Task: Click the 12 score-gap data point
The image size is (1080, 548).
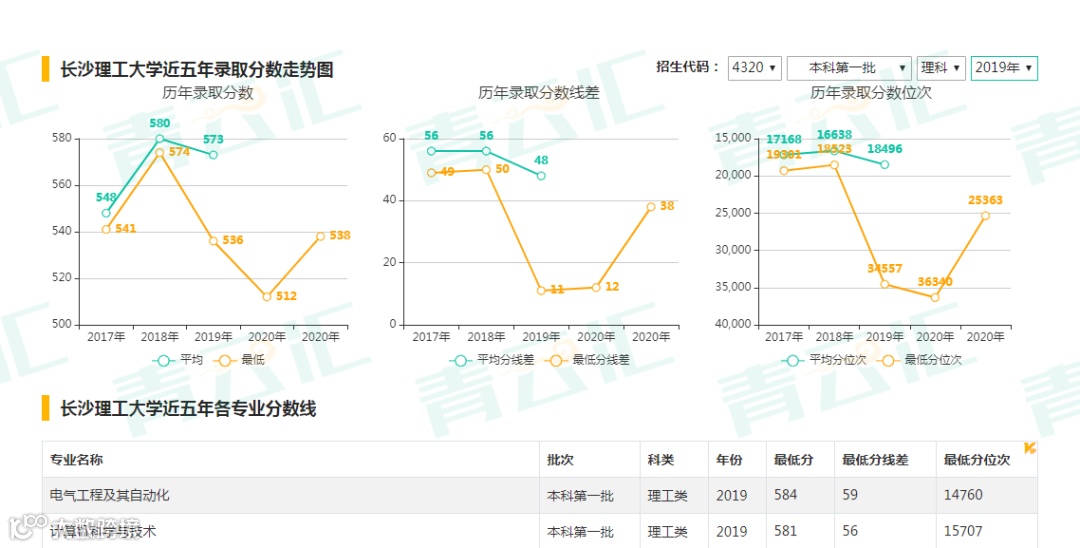Action: (596, 287)
